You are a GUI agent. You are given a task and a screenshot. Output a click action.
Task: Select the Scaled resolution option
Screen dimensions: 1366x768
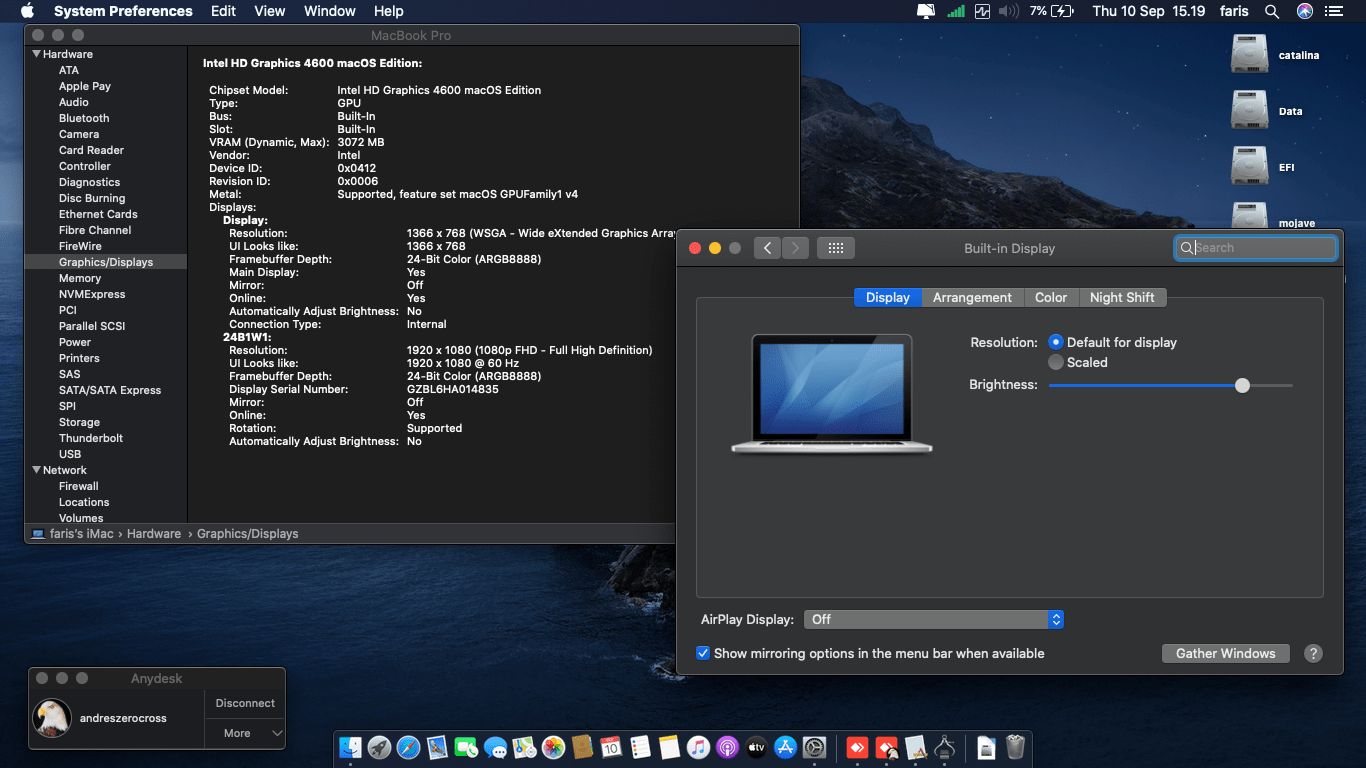[x=1055, y=362]
